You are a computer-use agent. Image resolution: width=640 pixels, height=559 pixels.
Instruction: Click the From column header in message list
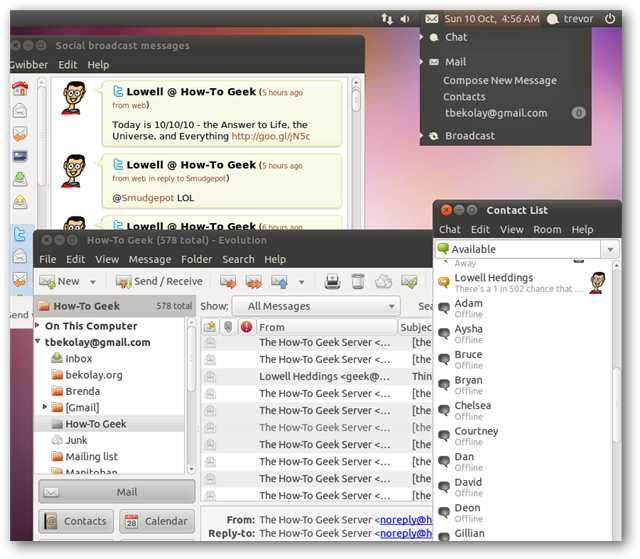[x=327, y=327]
